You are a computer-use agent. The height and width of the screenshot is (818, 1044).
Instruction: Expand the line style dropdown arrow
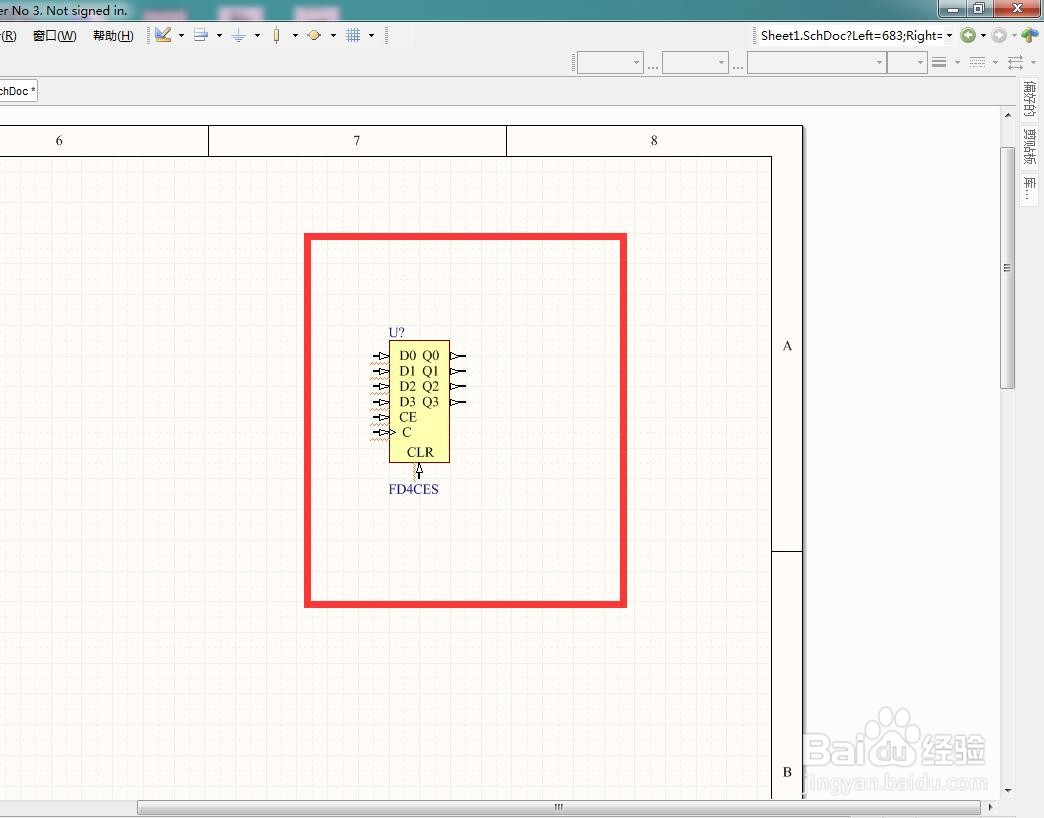[995, 63]
